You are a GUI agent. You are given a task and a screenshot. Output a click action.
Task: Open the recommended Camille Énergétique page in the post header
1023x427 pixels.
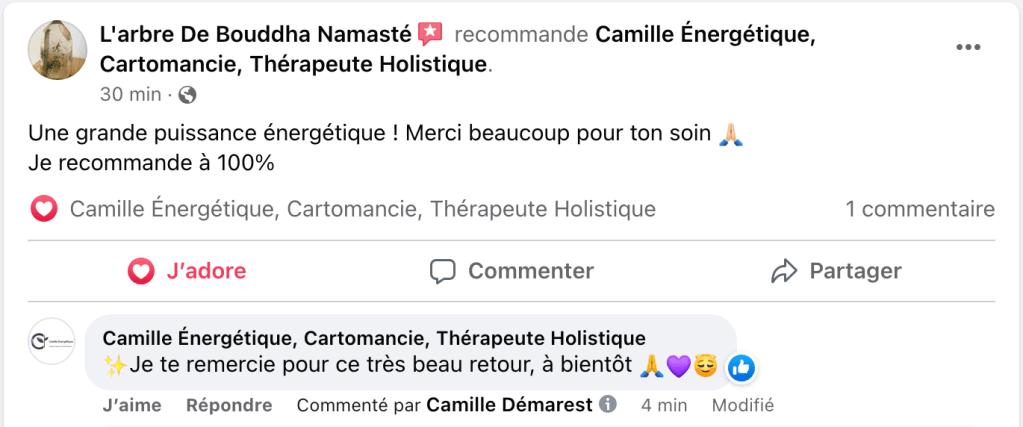tap(704, 35)
